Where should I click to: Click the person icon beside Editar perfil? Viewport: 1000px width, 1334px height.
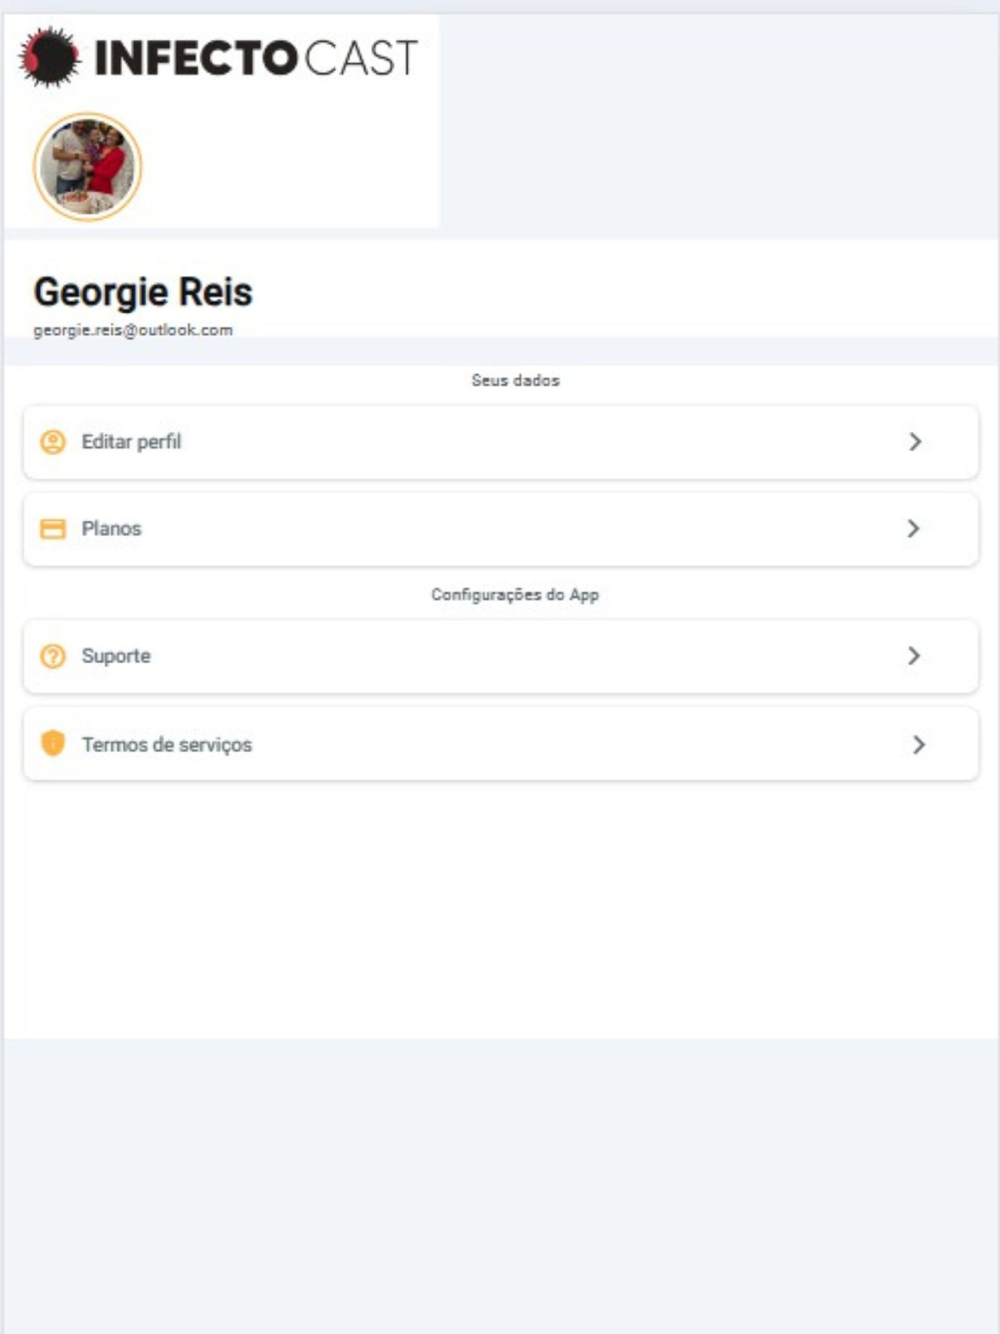pyautogui.click(x=53, y=442)
